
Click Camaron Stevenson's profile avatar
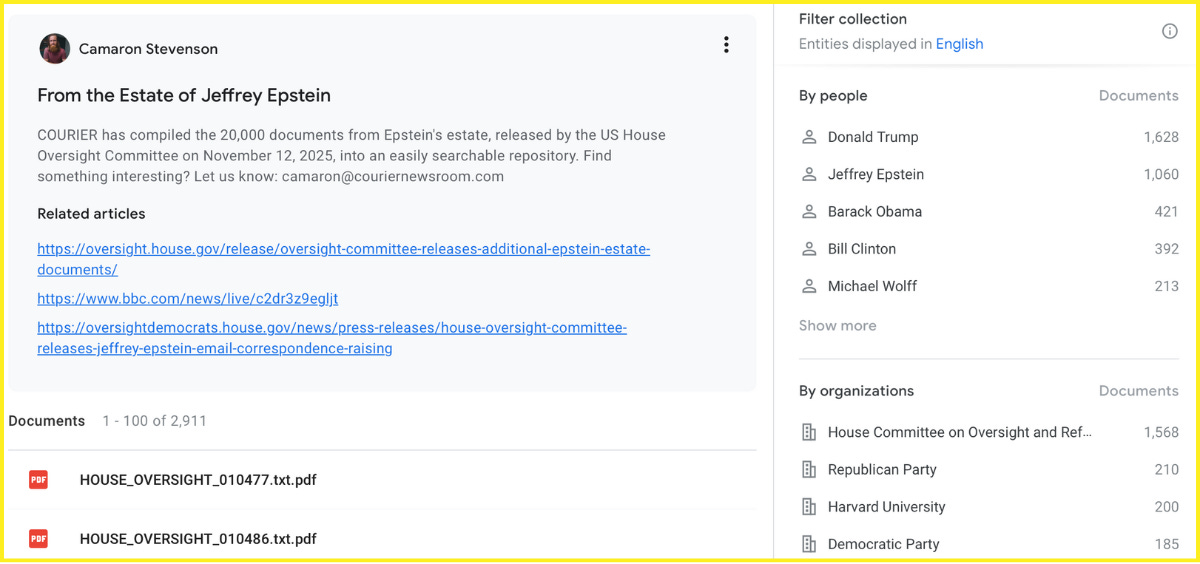[x=55, y=48]
